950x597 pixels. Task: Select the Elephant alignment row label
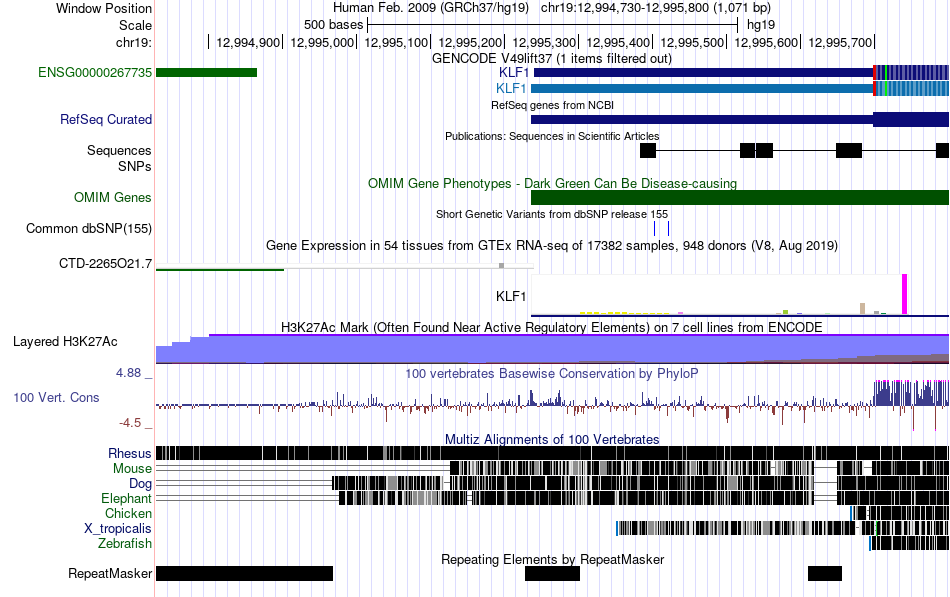click(x=126, y=499)
